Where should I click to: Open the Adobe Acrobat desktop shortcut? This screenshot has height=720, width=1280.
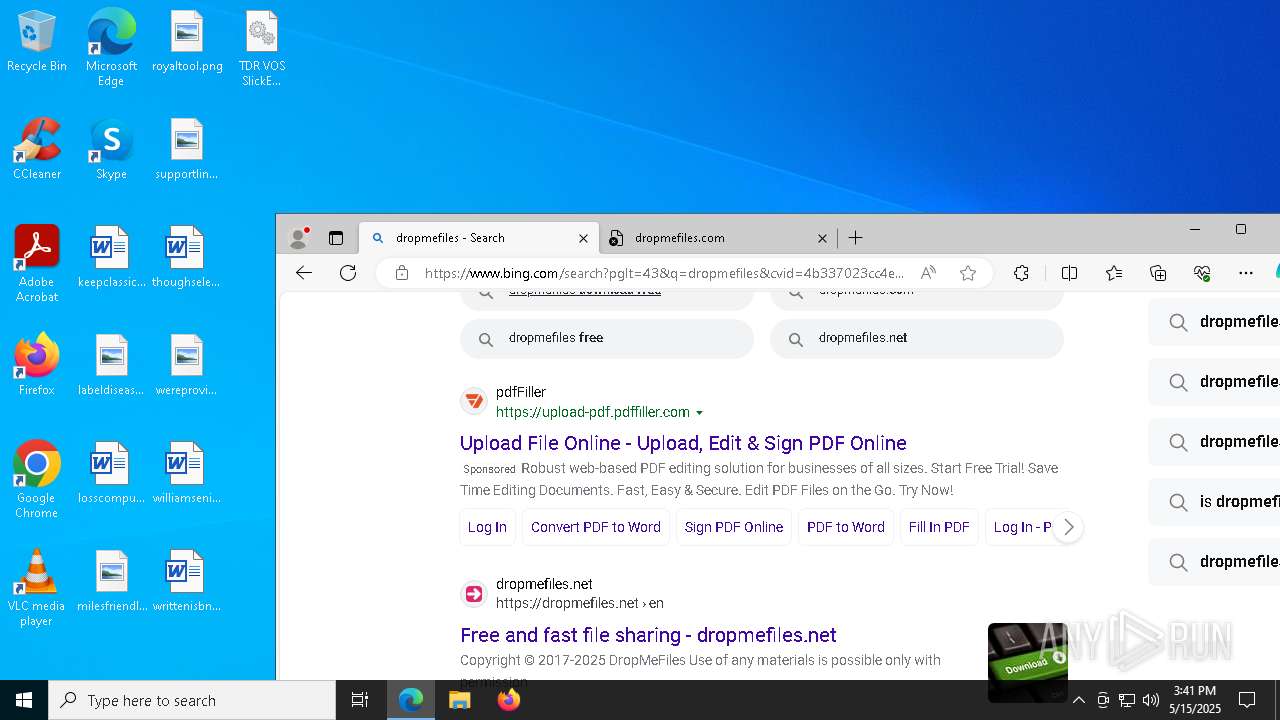point(37,264)
